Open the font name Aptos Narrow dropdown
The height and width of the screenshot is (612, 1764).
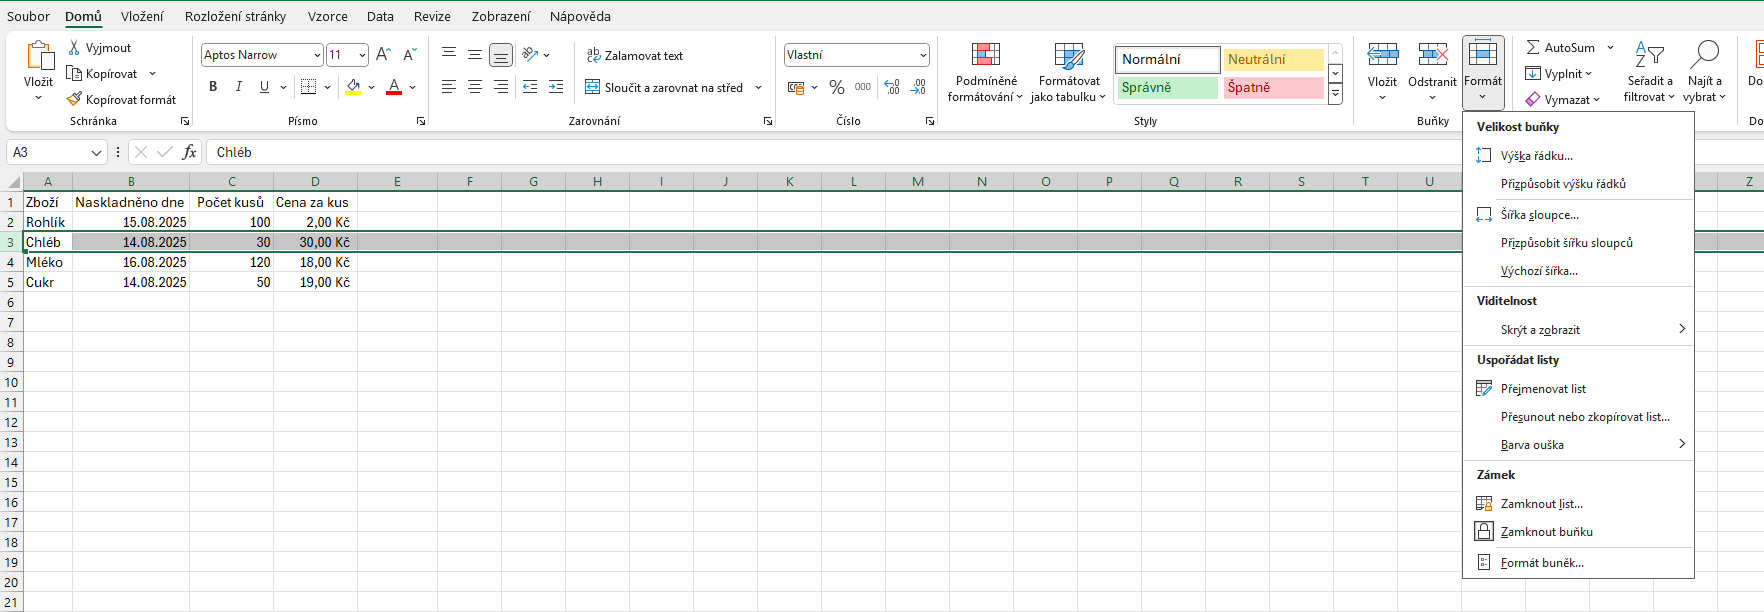point(317,55)
